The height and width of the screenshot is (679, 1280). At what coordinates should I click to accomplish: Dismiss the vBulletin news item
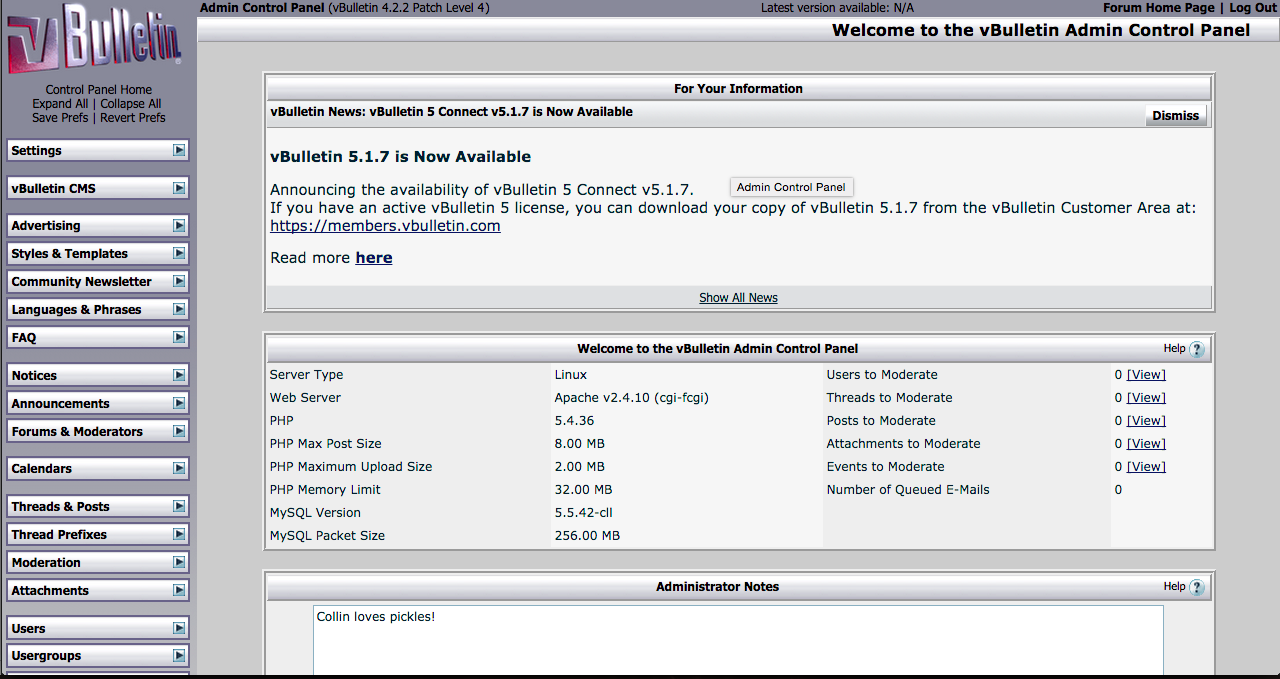(1175, 116)
